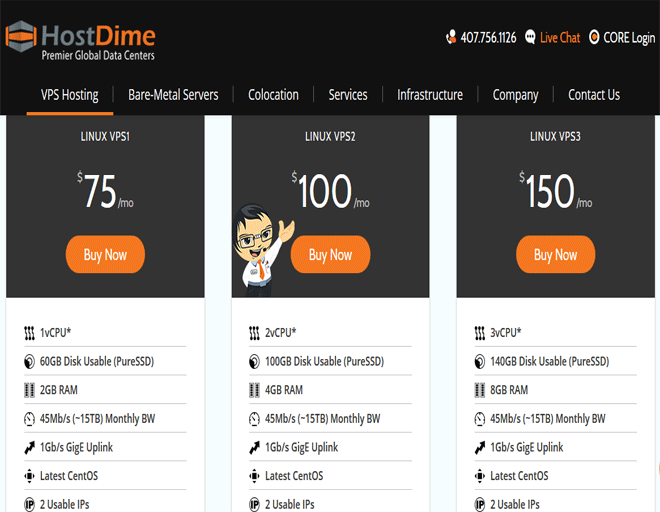660x512 pixels.
Task: Click the disk icon beside 60GB Disk Usable
Action: click(29, 362)
